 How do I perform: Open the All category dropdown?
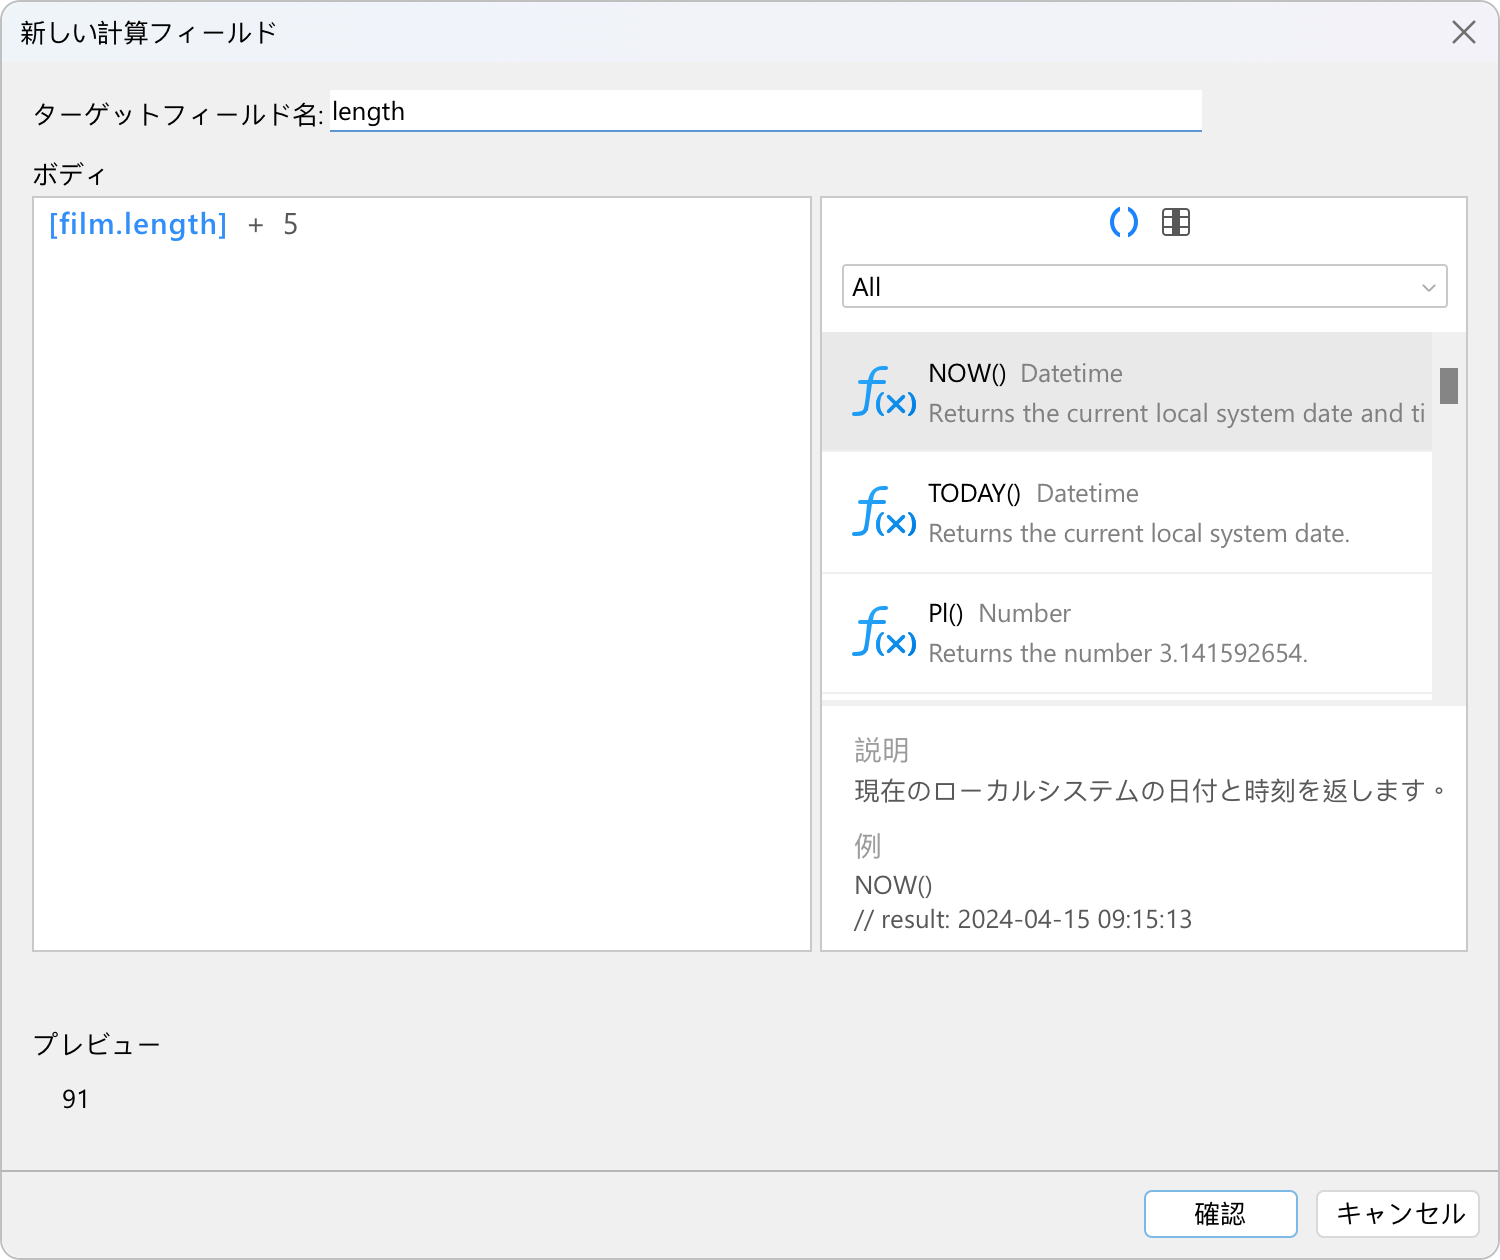point(1145,286)
